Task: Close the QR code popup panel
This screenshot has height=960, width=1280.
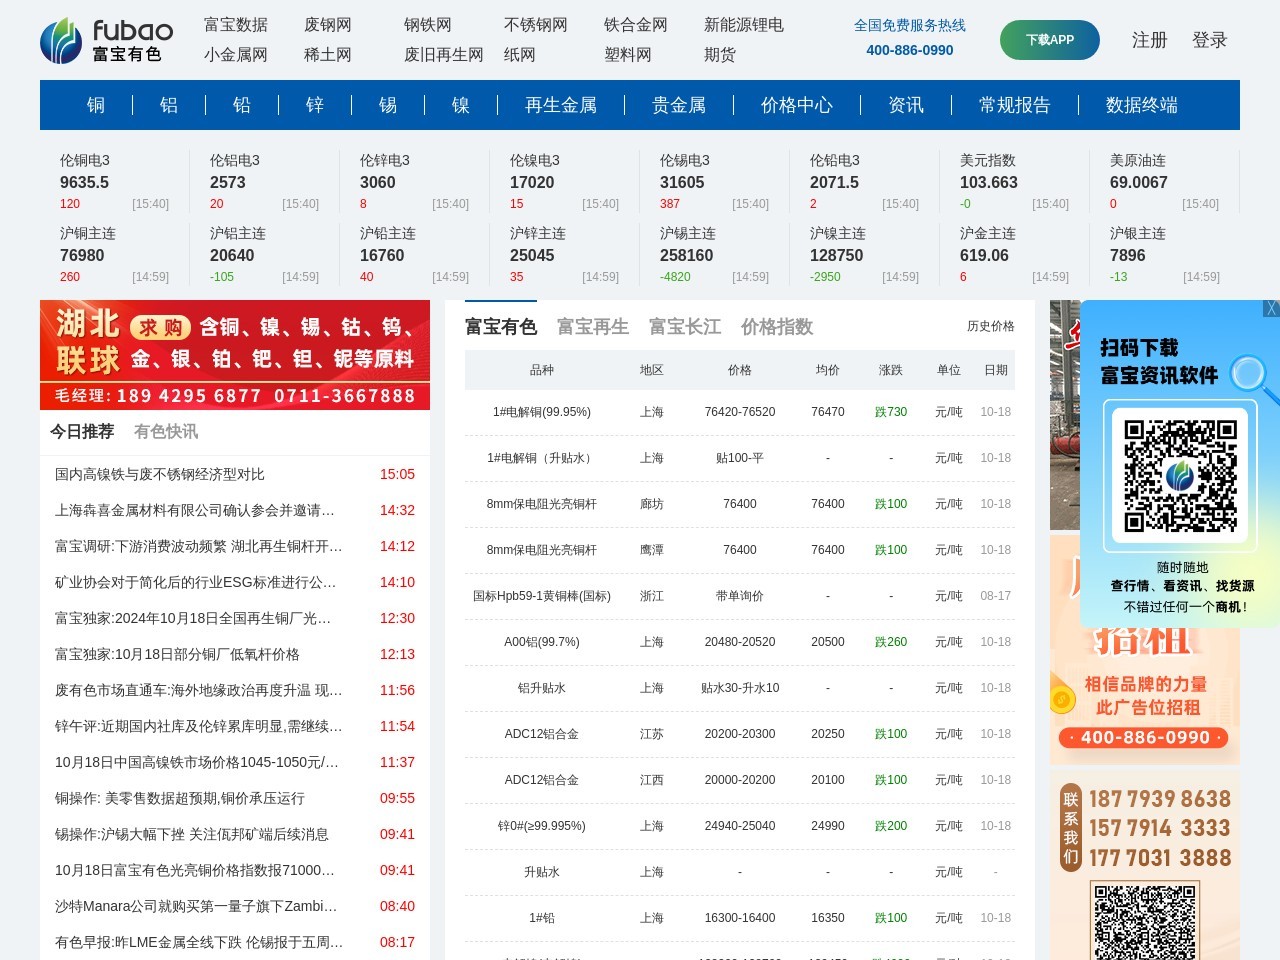Action: pyautogui.click(x=1270, y=309)
